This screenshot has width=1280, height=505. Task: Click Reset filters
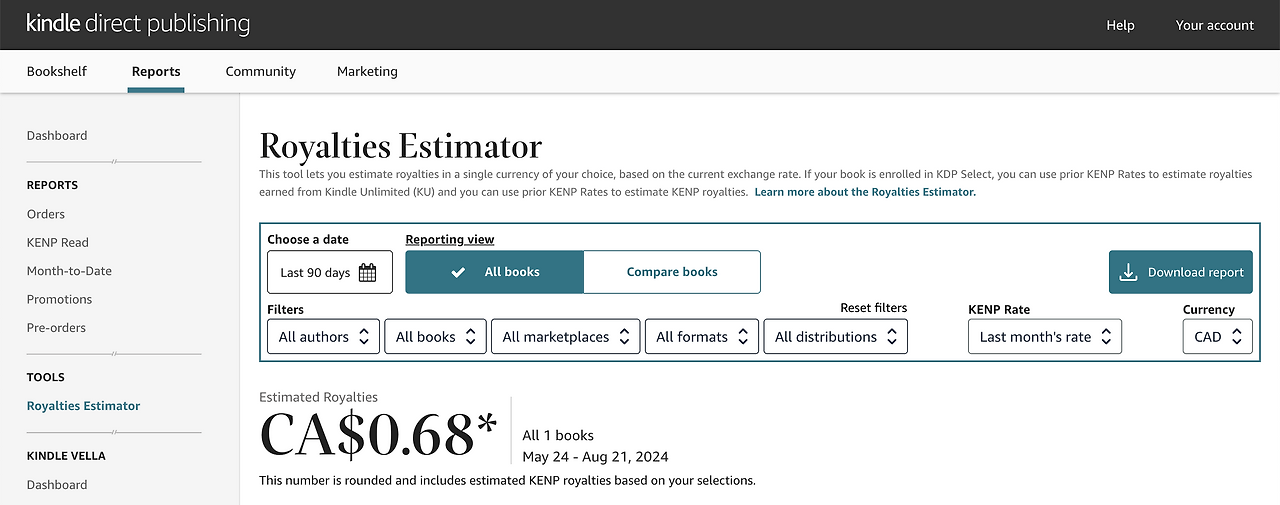[x=874, y=308]
